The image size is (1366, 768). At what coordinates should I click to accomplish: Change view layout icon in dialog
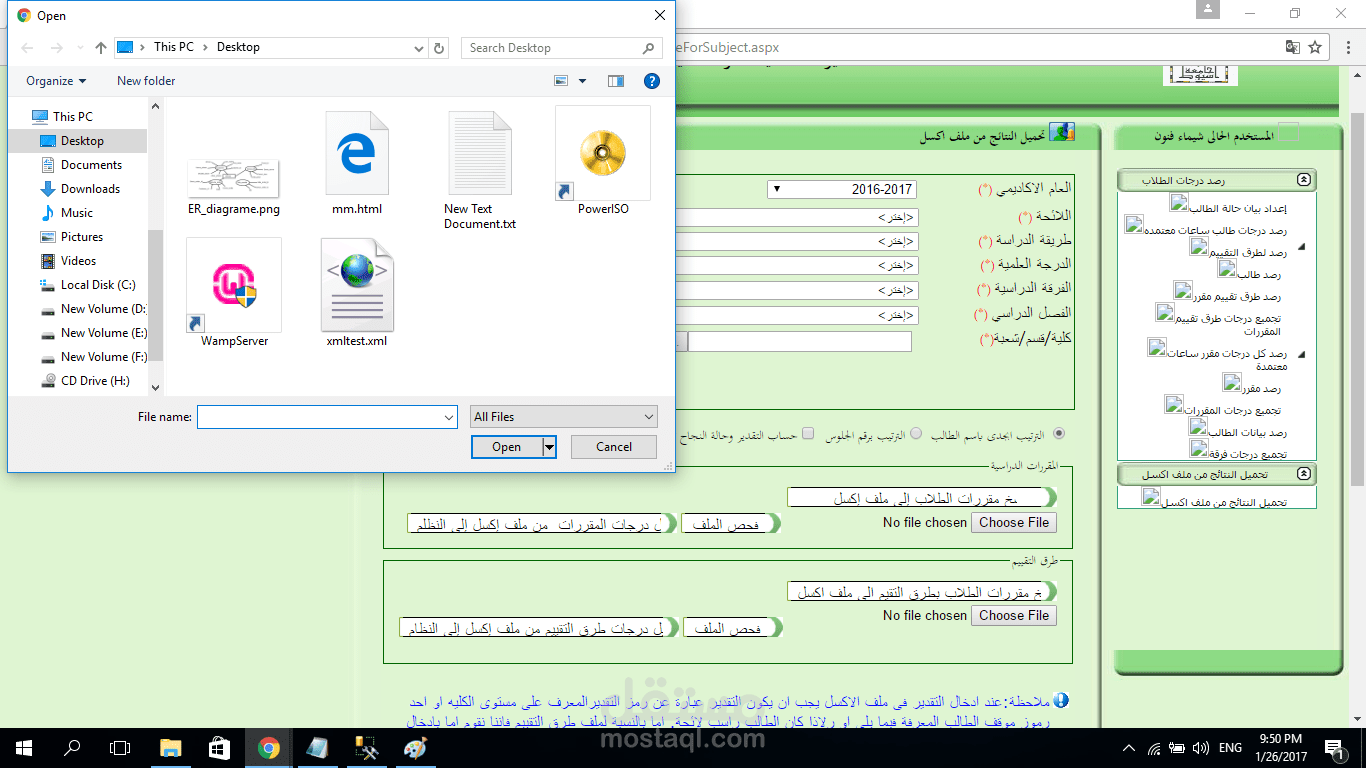coord(562,81)
